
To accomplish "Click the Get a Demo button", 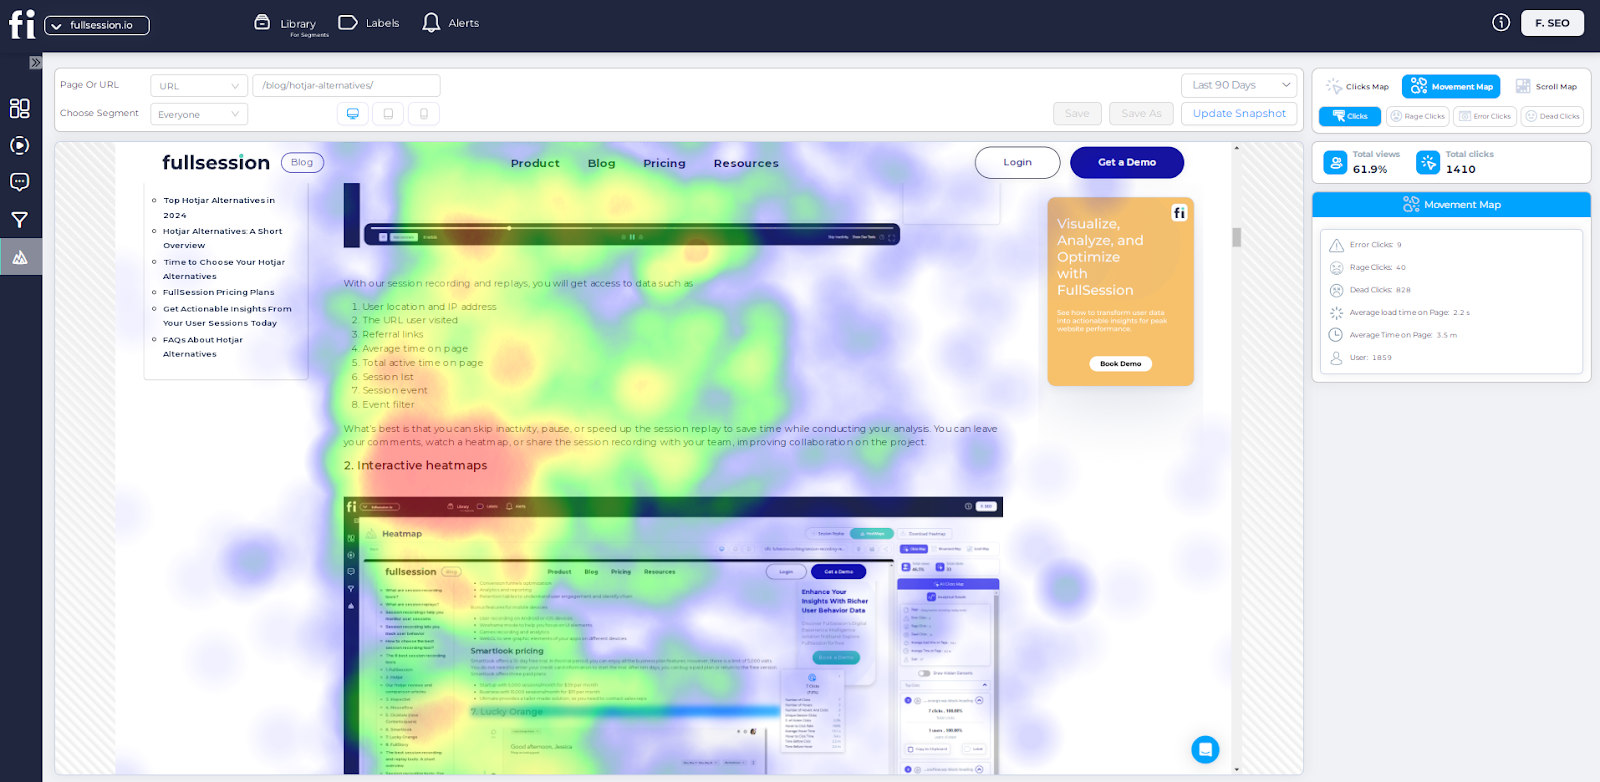I will point(1127,162).
